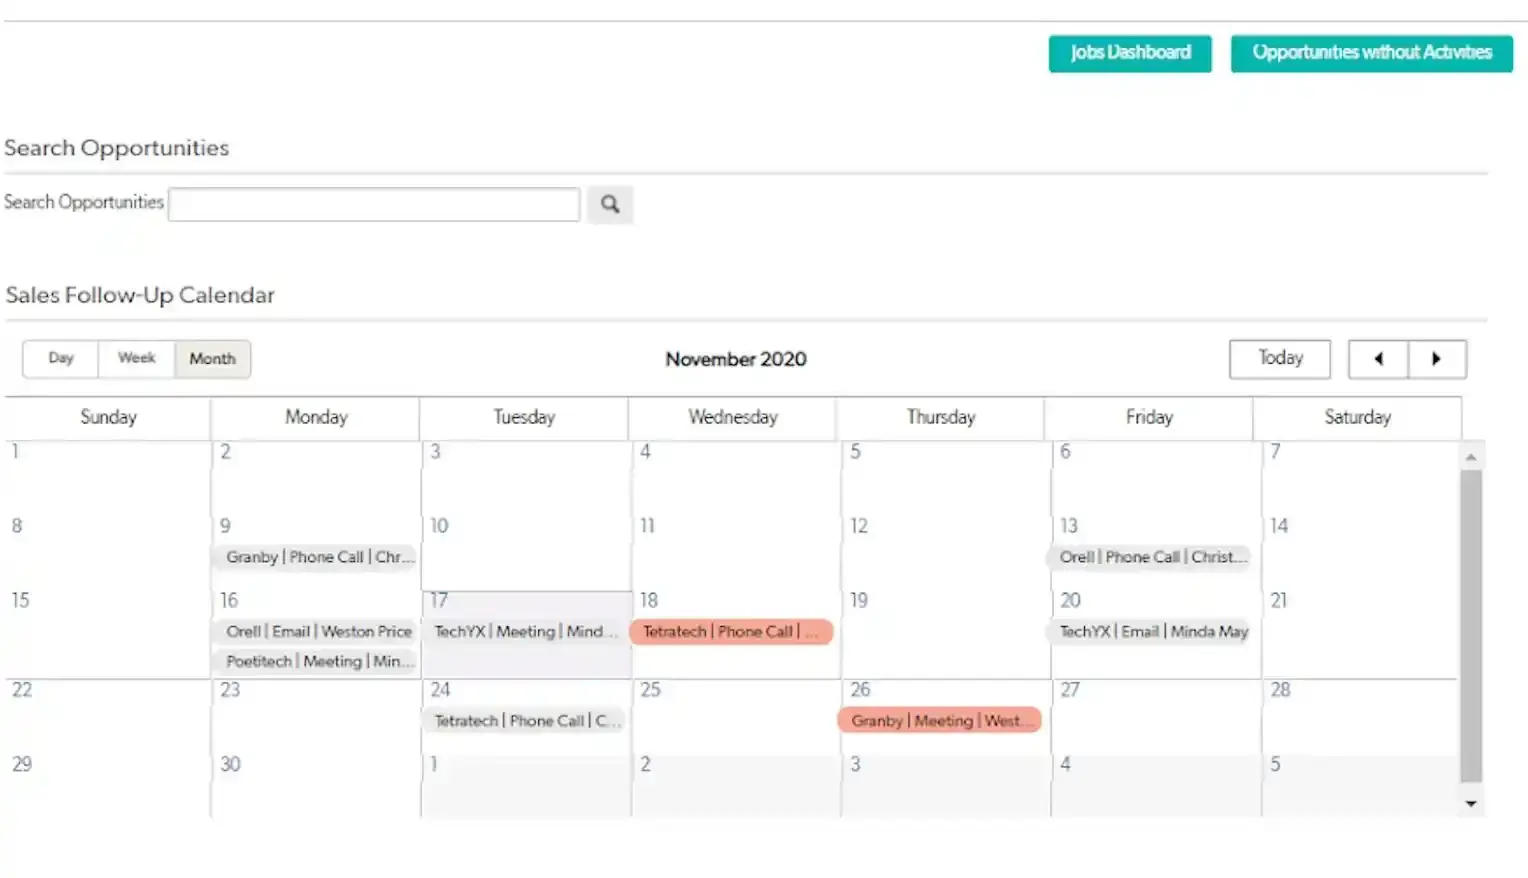Open the Granby Meeting event on the 26th

point(938,720)
